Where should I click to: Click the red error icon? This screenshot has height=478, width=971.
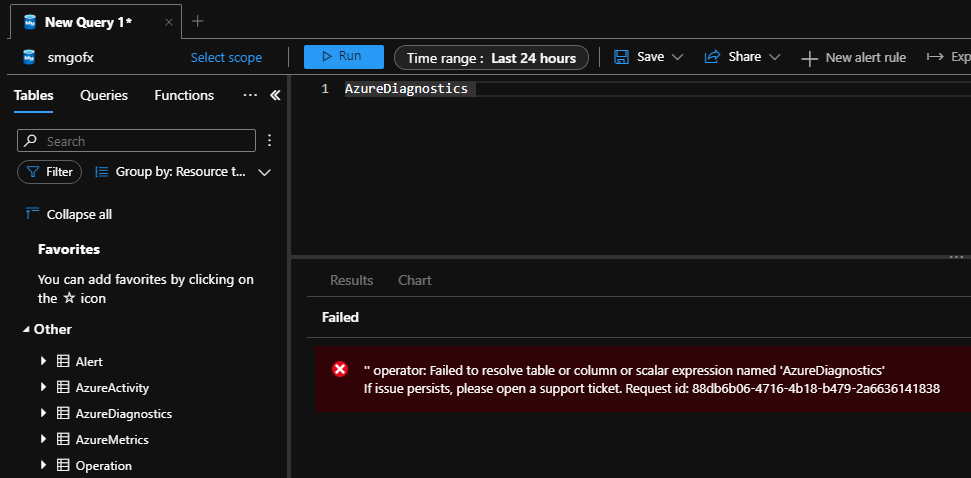point(340,370)
